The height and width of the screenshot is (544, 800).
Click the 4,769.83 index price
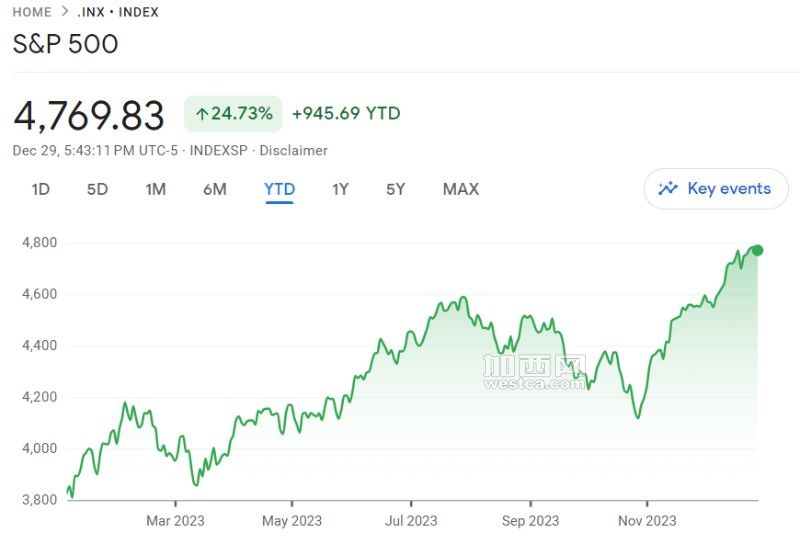point(89,116)
